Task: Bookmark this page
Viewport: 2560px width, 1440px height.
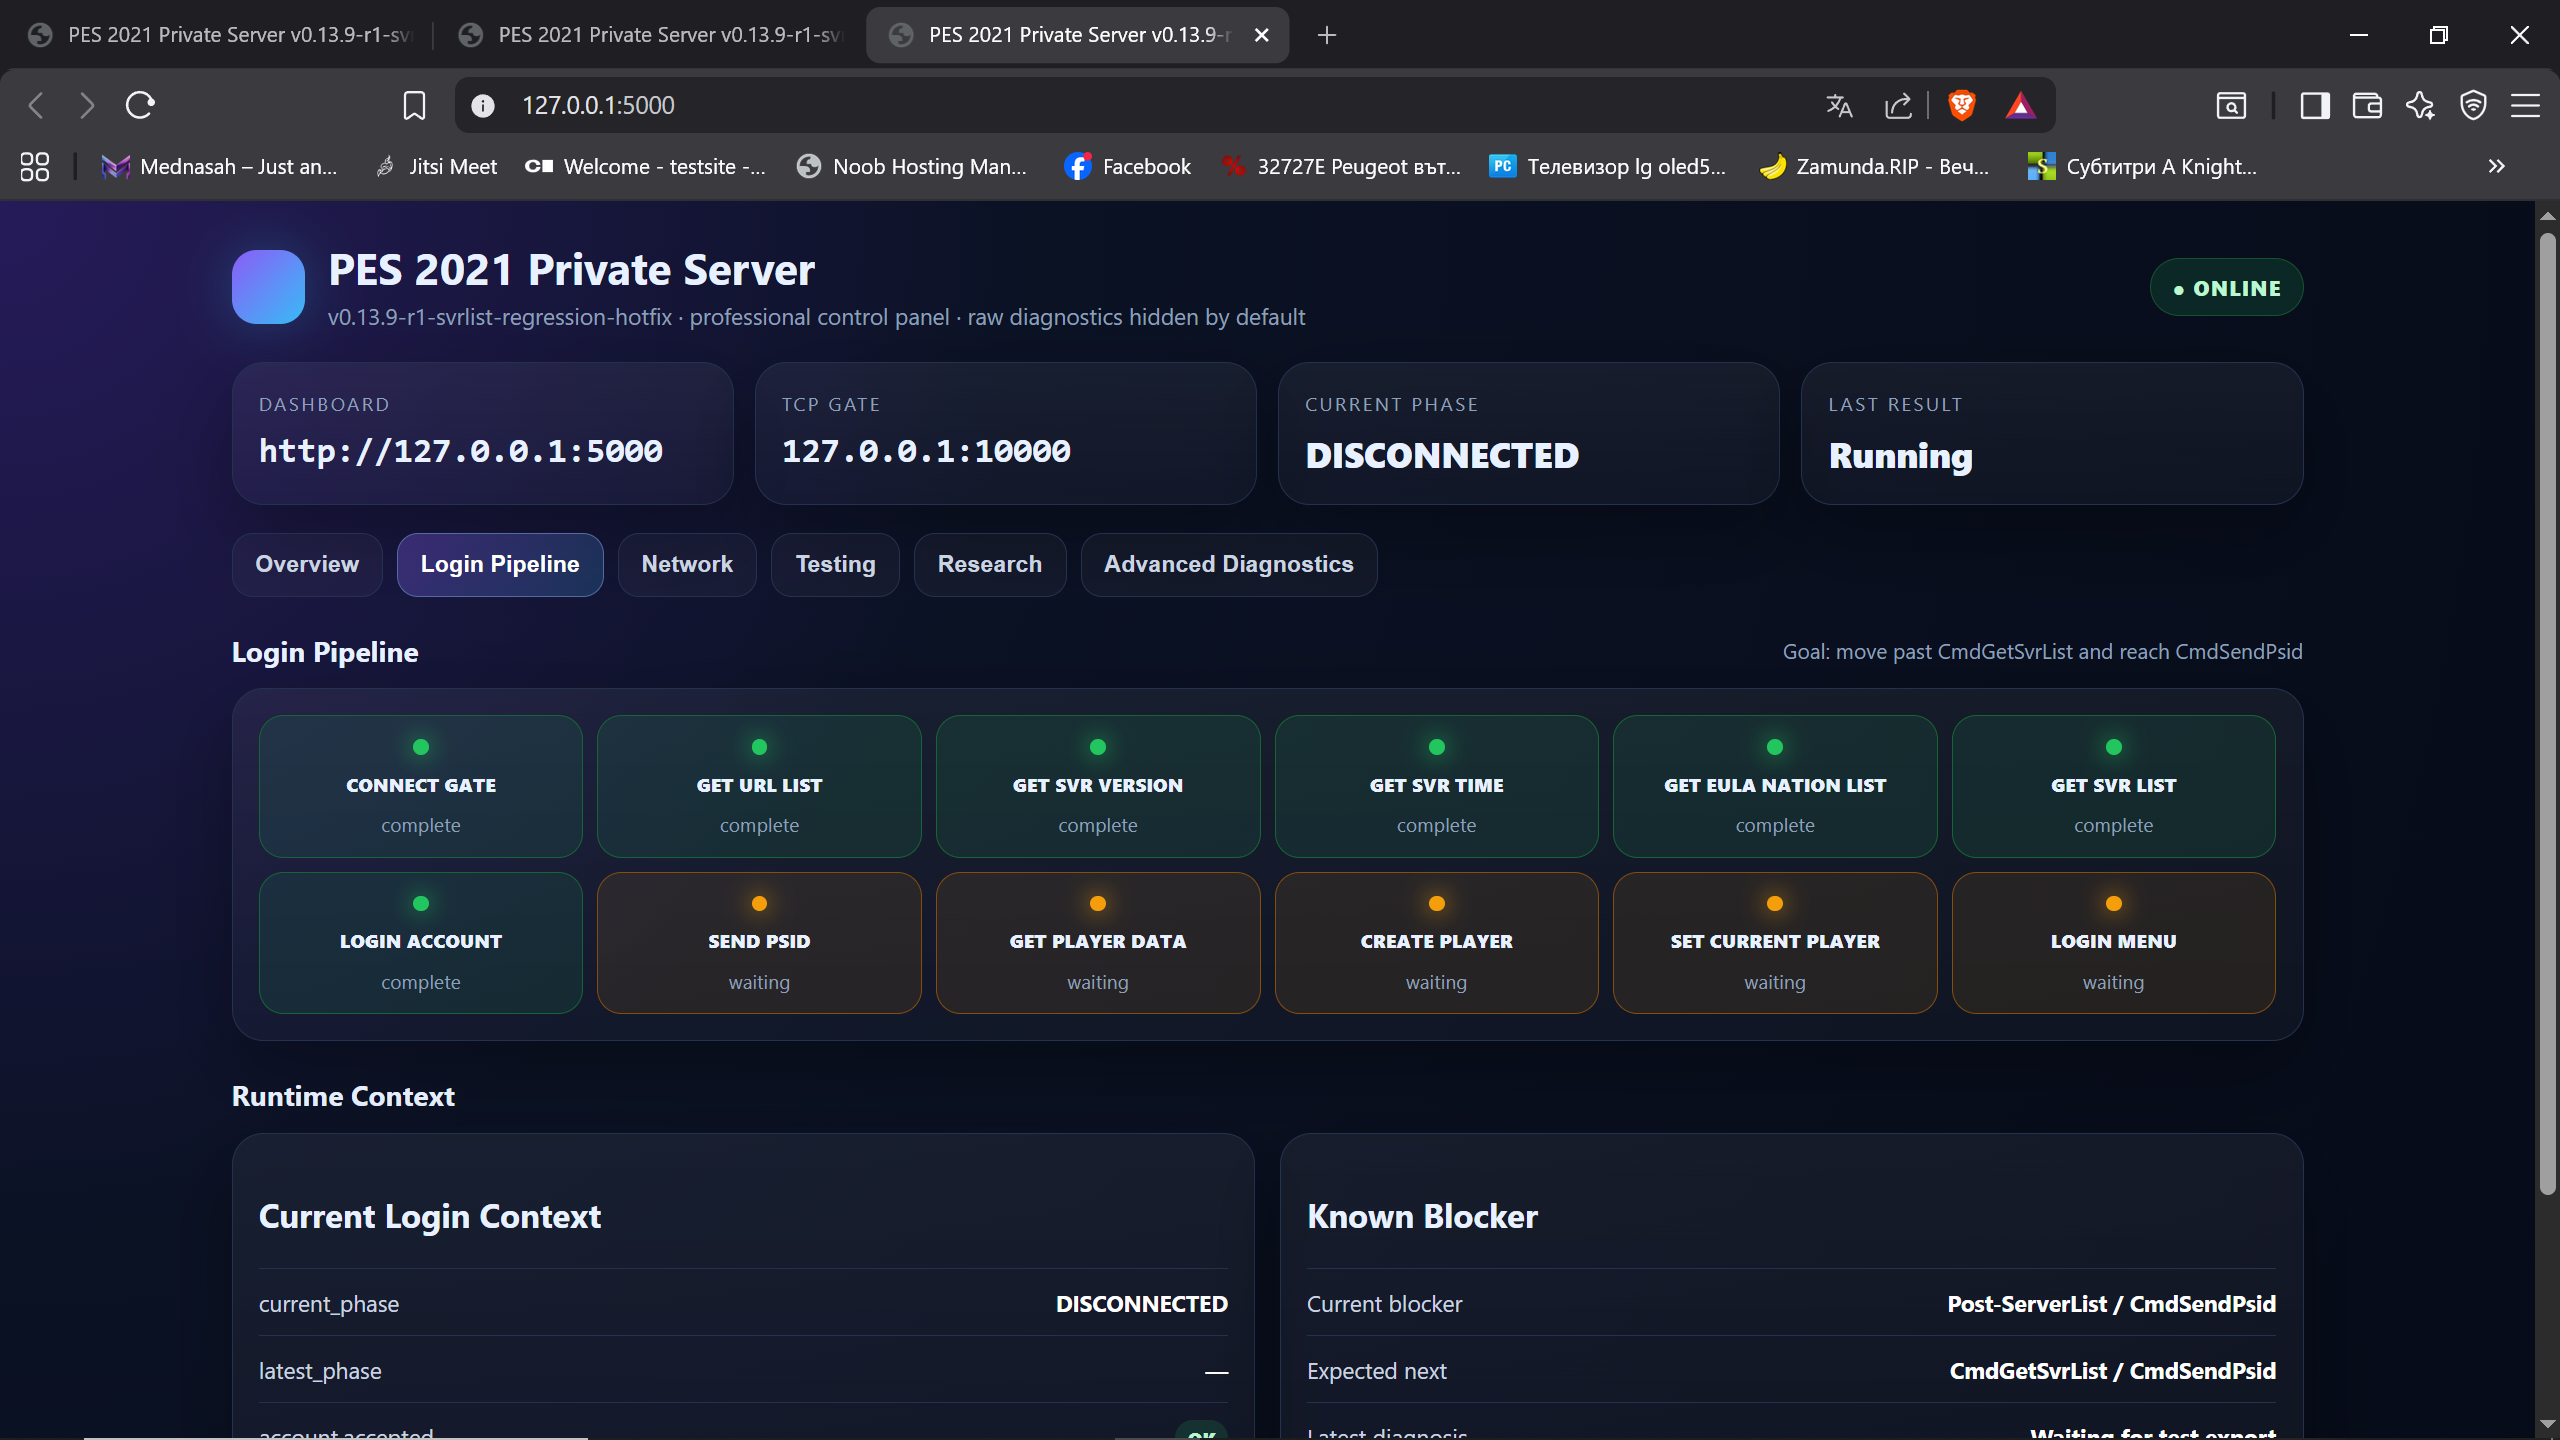Action: [x=414, y=105]
